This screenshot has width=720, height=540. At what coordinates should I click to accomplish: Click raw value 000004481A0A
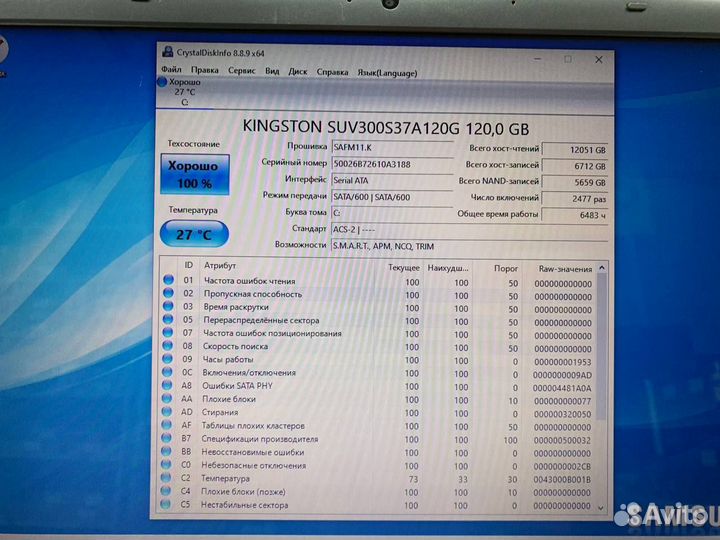coord(563,388)
